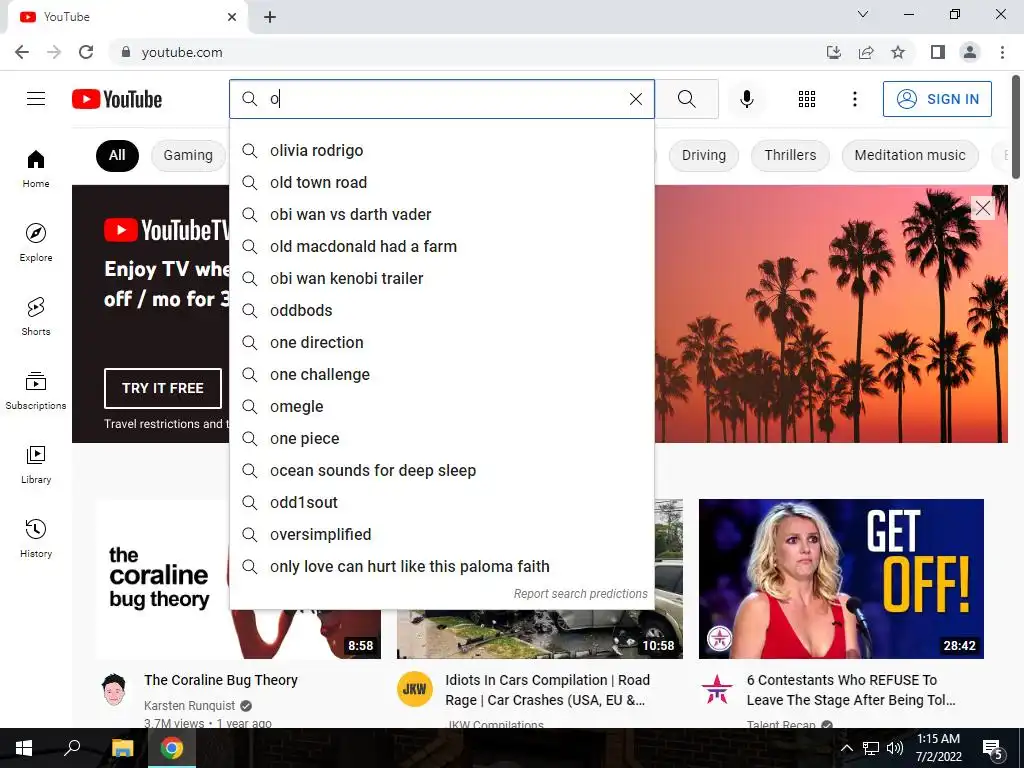Open the tab search chevron dropdown
This screenshot has width=1024, height=768.
(863, 14)
